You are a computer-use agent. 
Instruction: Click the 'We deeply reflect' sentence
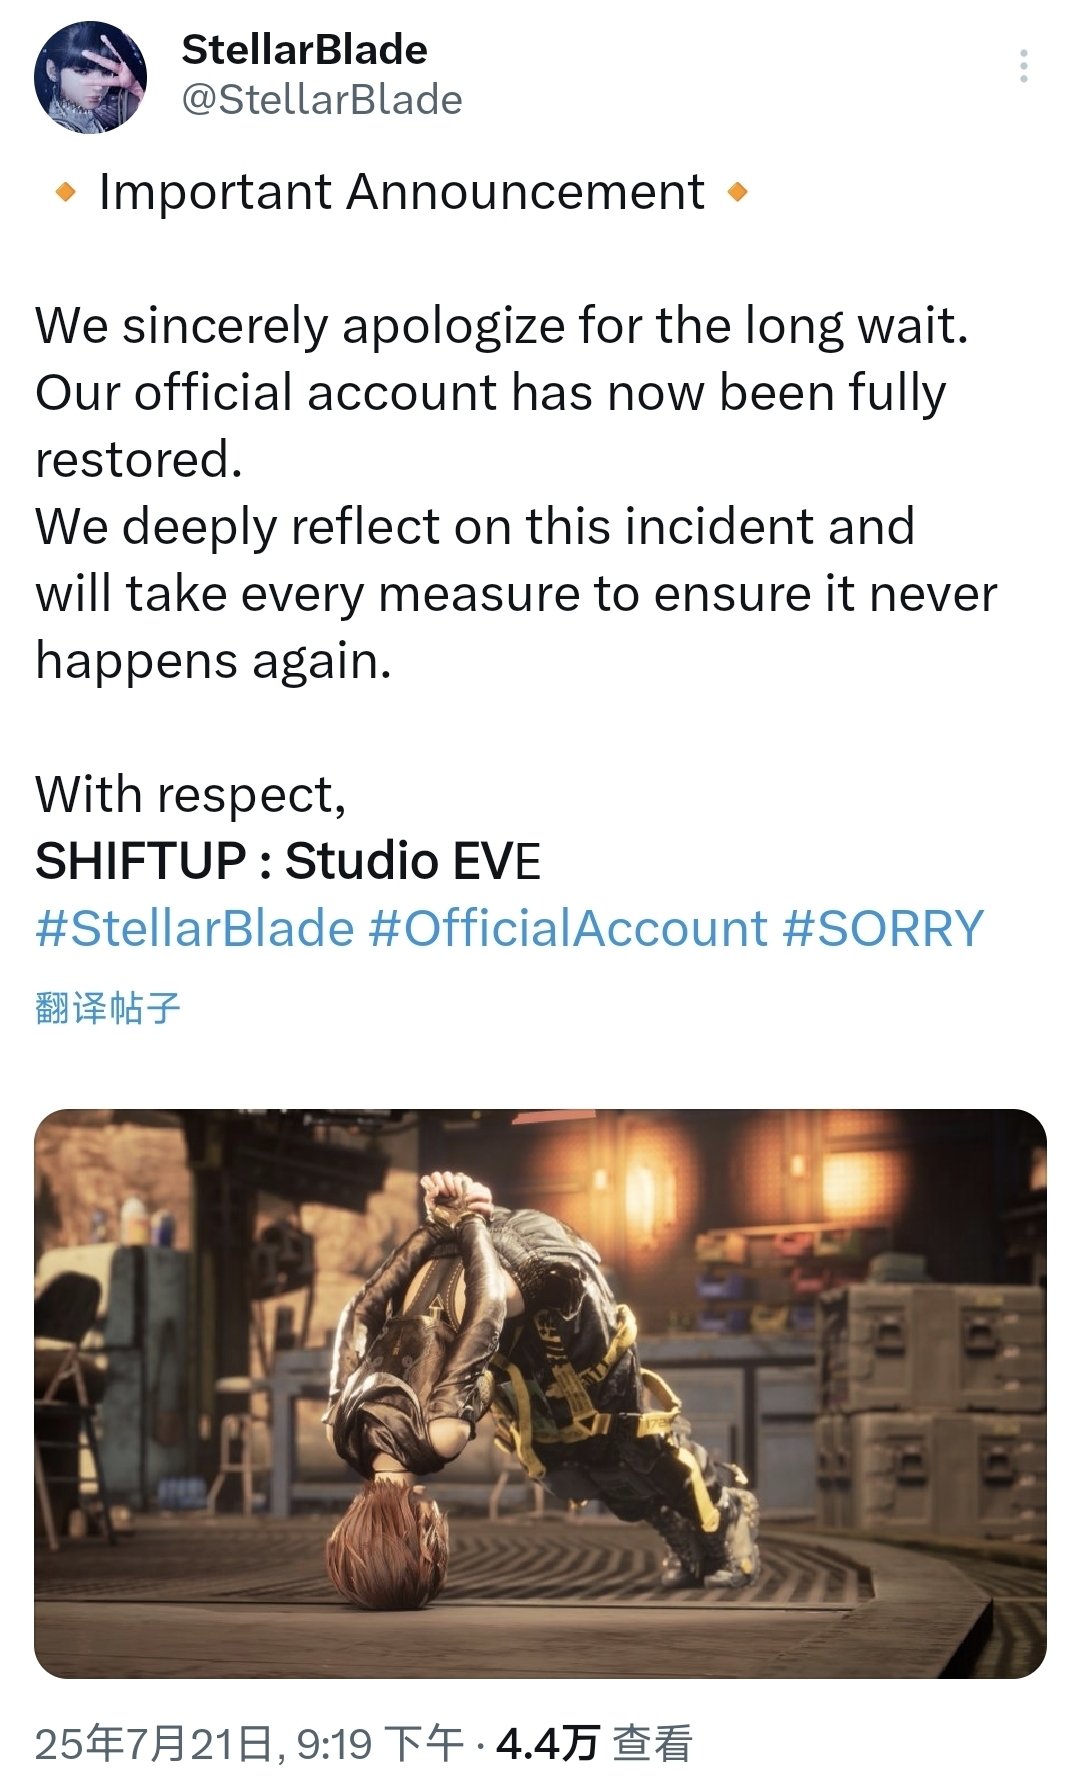coord(516,593)
